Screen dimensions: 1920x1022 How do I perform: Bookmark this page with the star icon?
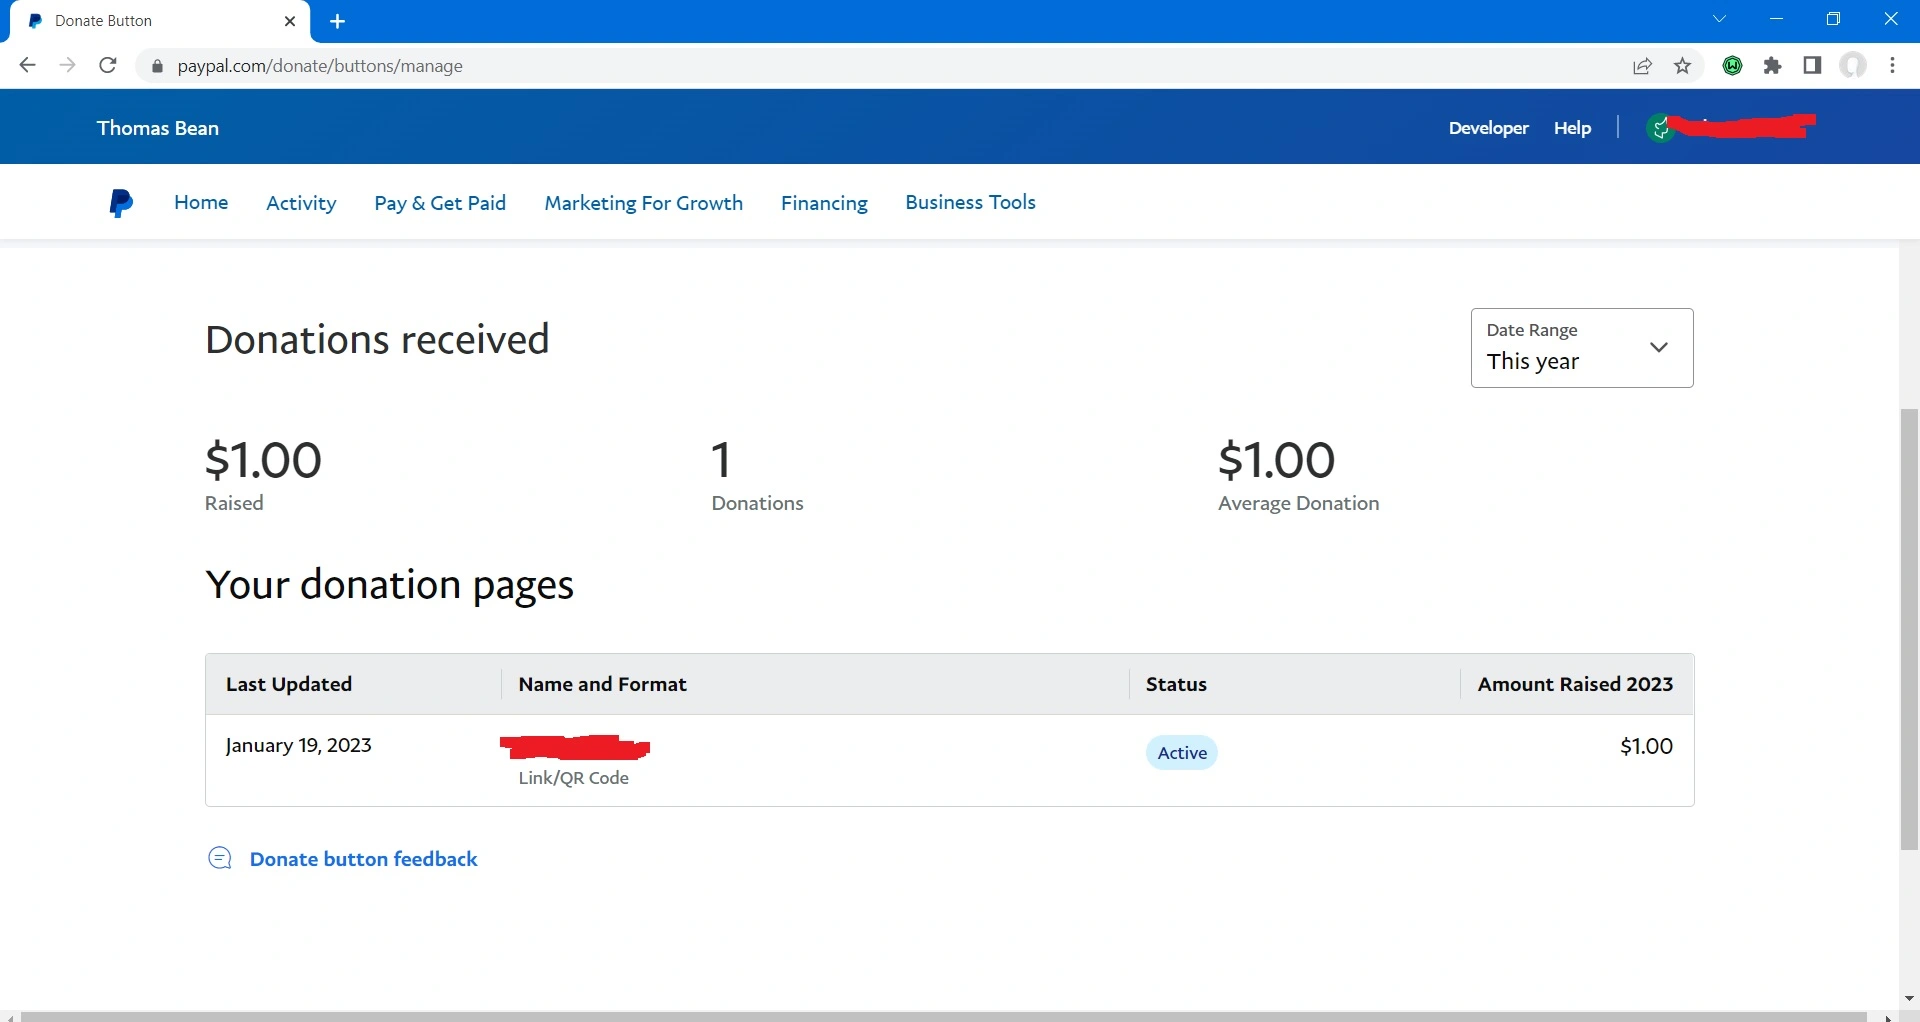coord(1683,66)
